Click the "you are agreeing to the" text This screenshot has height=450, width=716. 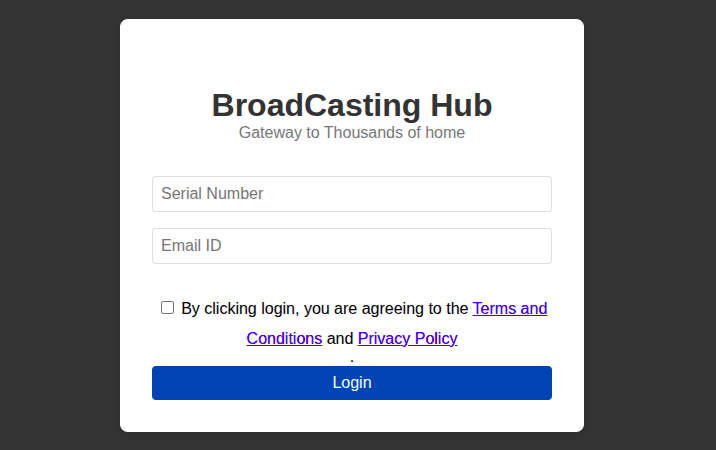click(x=385, y=308)
